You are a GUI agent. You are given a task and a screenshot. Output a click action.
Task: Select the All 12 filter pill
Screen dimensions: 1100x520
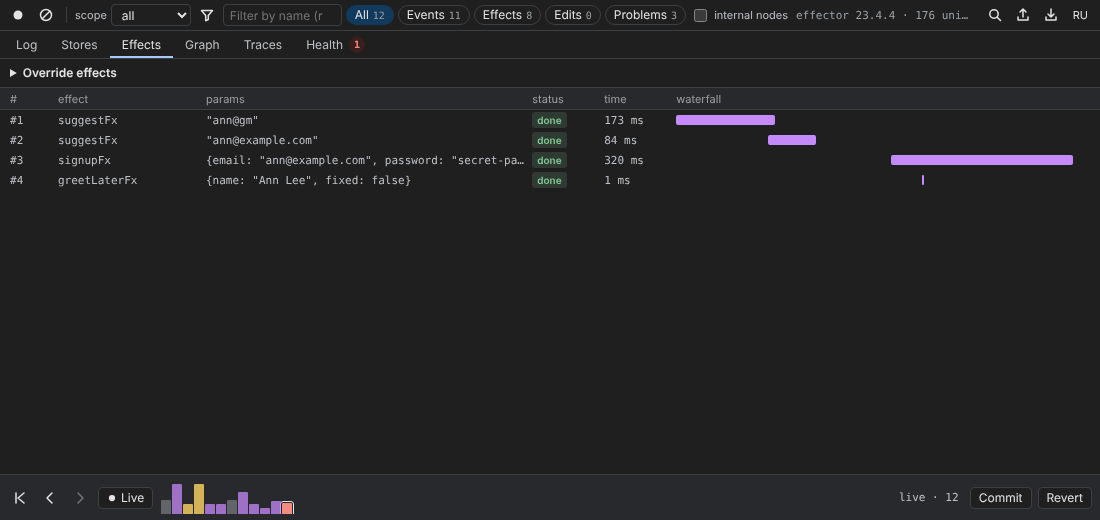click(x=370, y=15)
